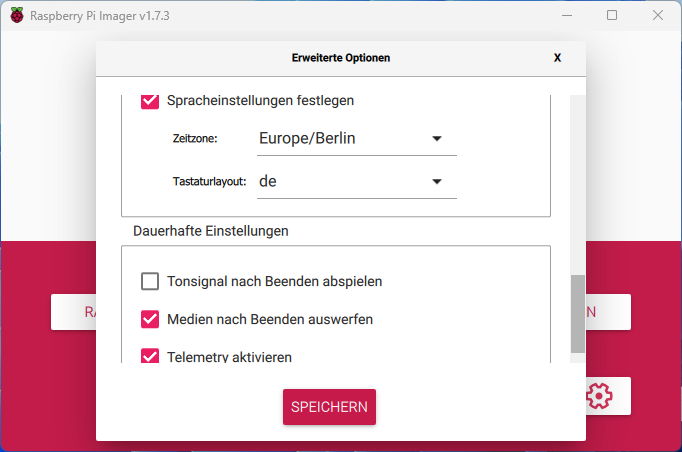The width and height of the screenshot is (682, 452).
Task: Select the Europe/Berlin timezone combo box
Action: (357, 139)
